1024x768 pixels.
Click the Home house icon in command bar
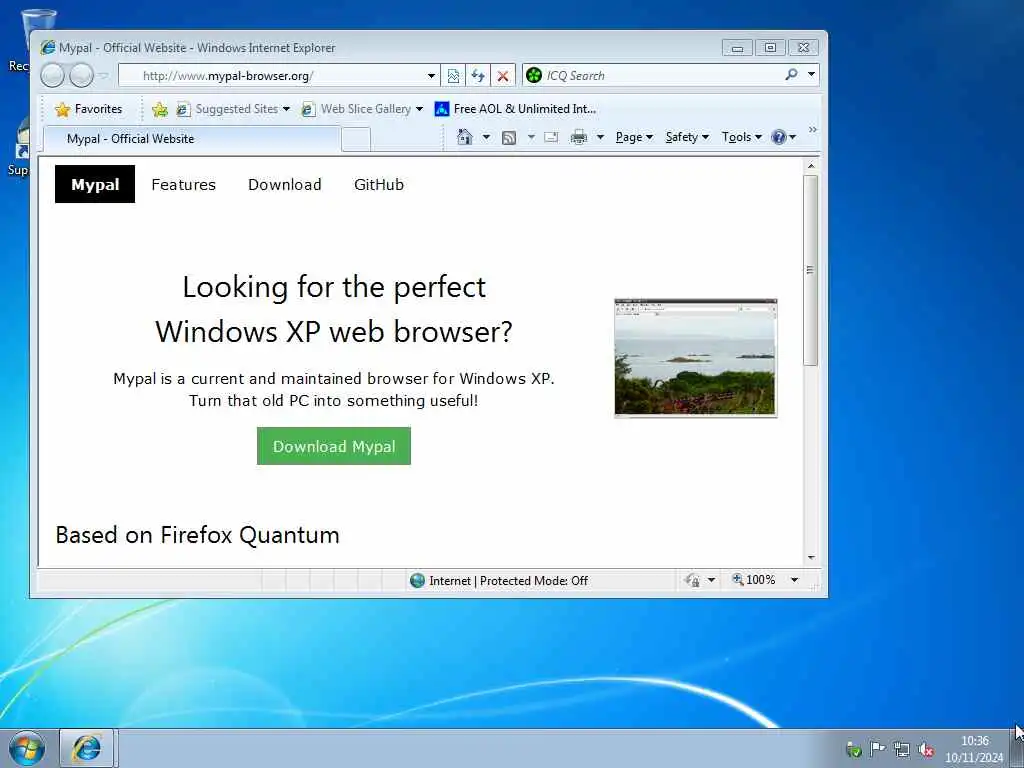[x=464, y=137]
